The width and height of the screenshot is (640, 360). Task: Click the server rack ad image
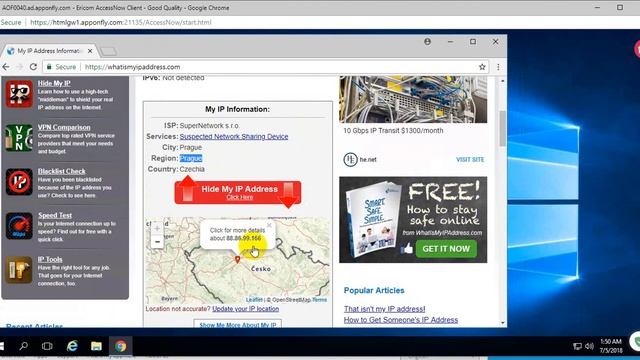[x=413, y=100]
